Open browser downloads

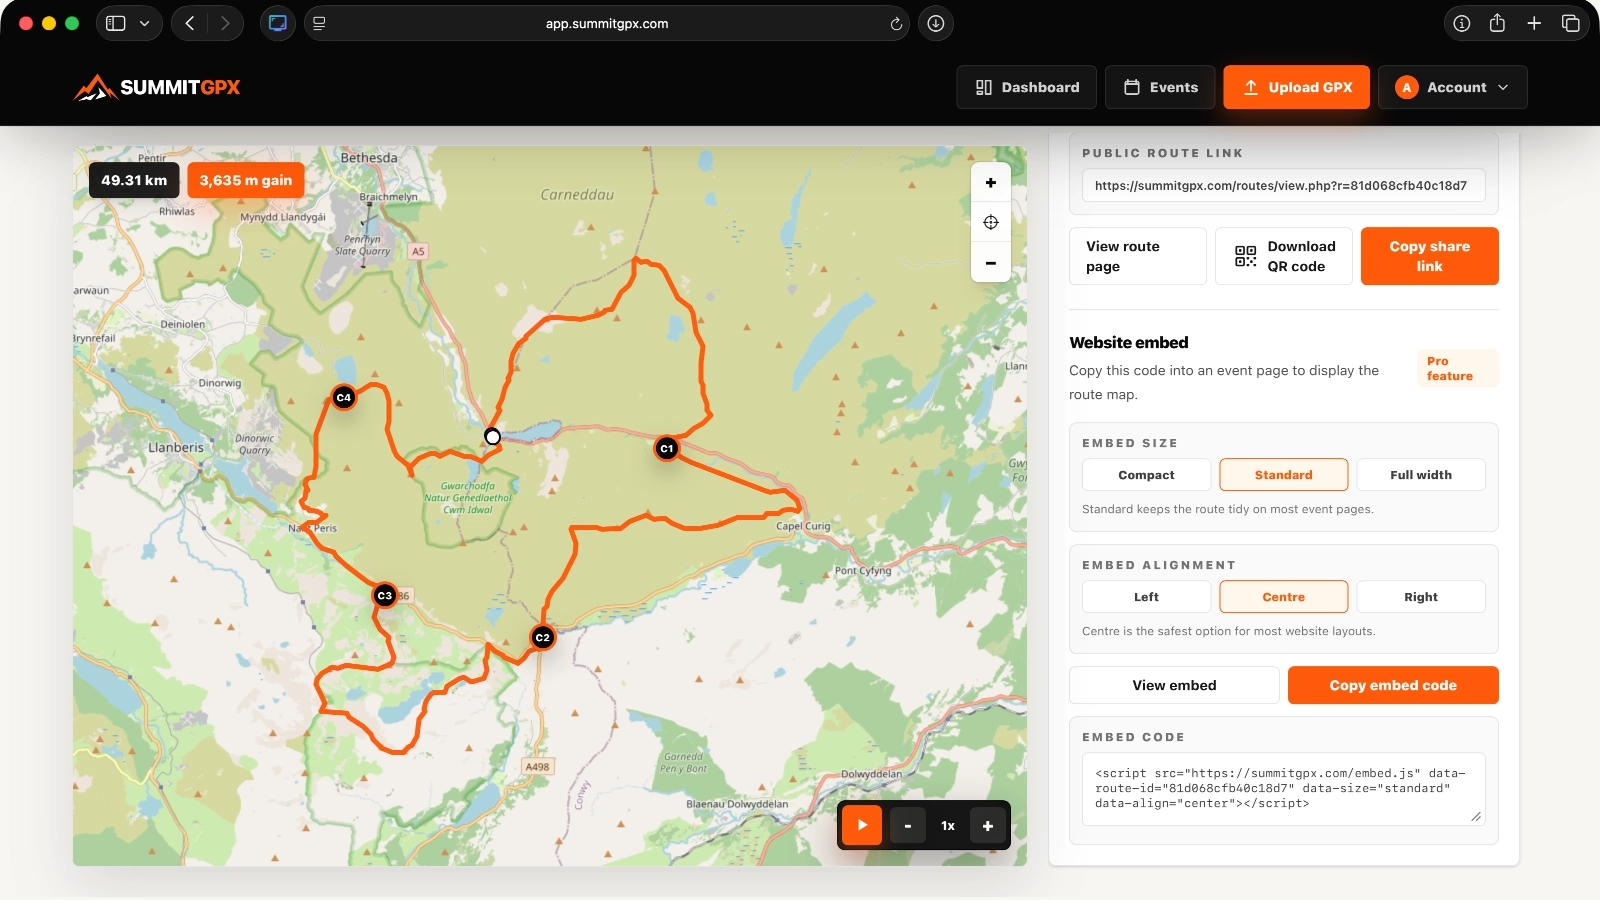pos(936,23)
